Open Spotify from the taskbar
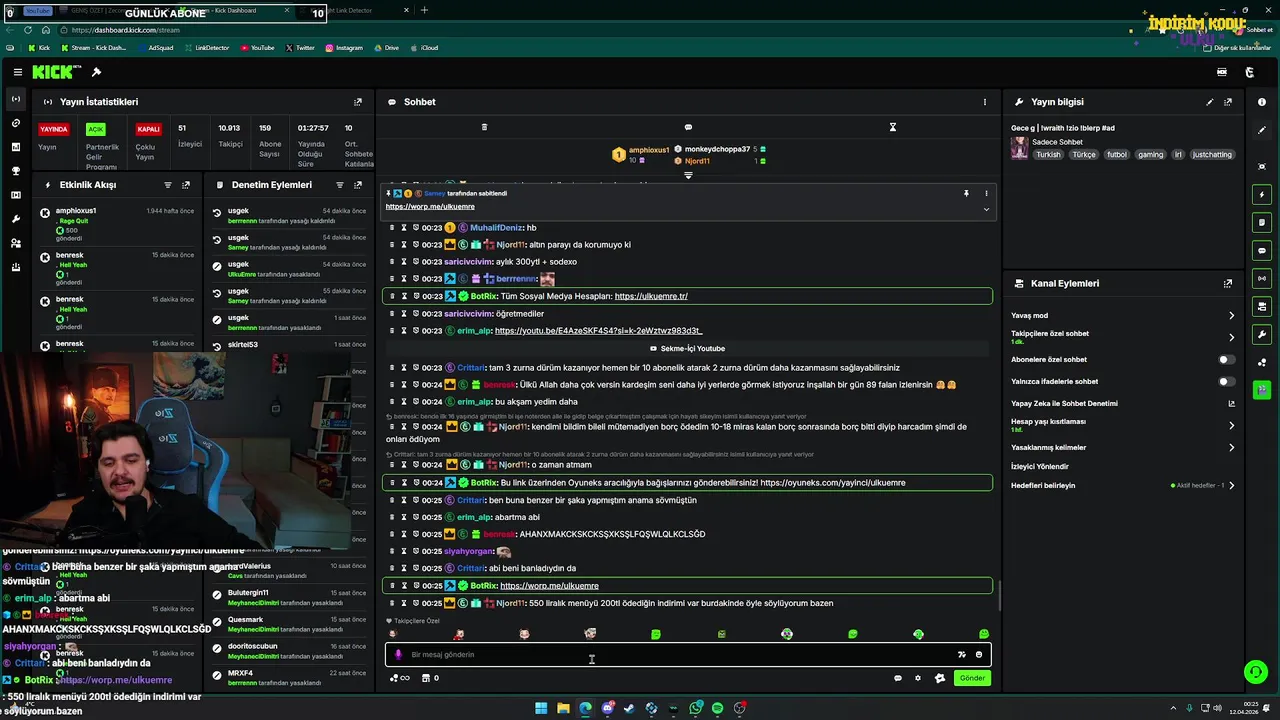 click(717, 708)
